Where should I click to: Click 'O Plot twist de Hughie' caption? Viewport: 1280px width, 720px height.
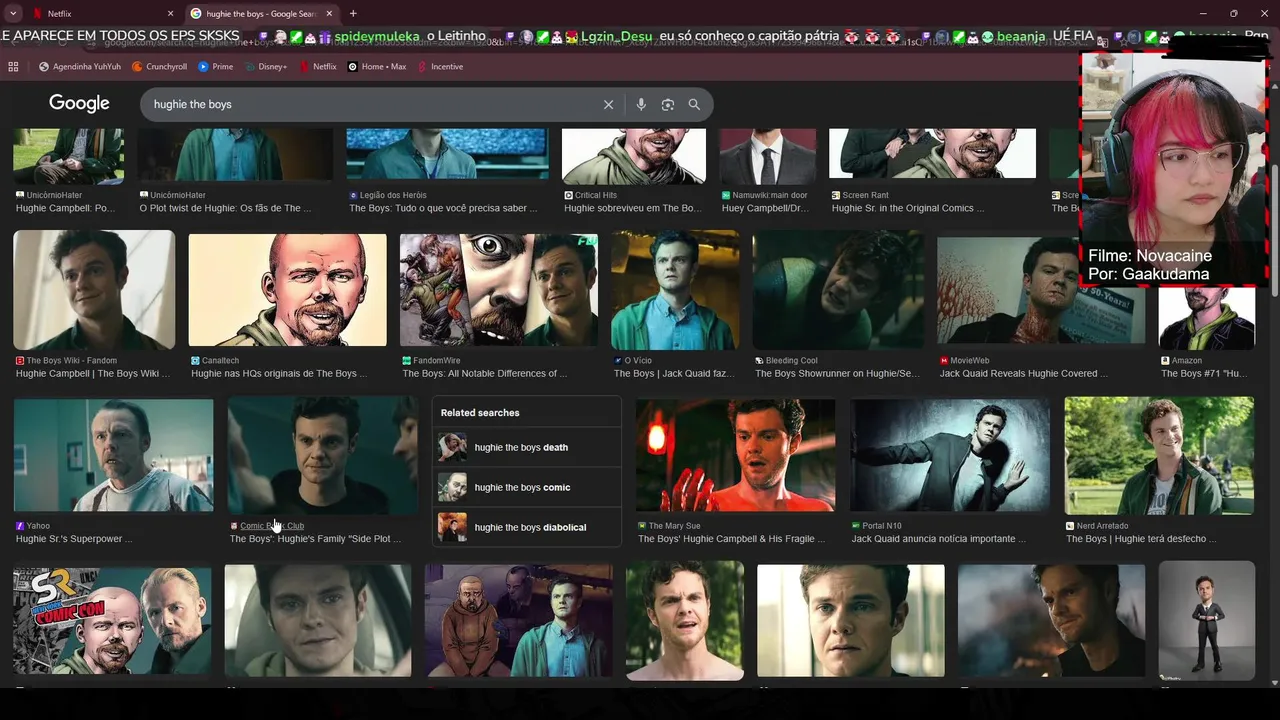click(x=225, y=209)
